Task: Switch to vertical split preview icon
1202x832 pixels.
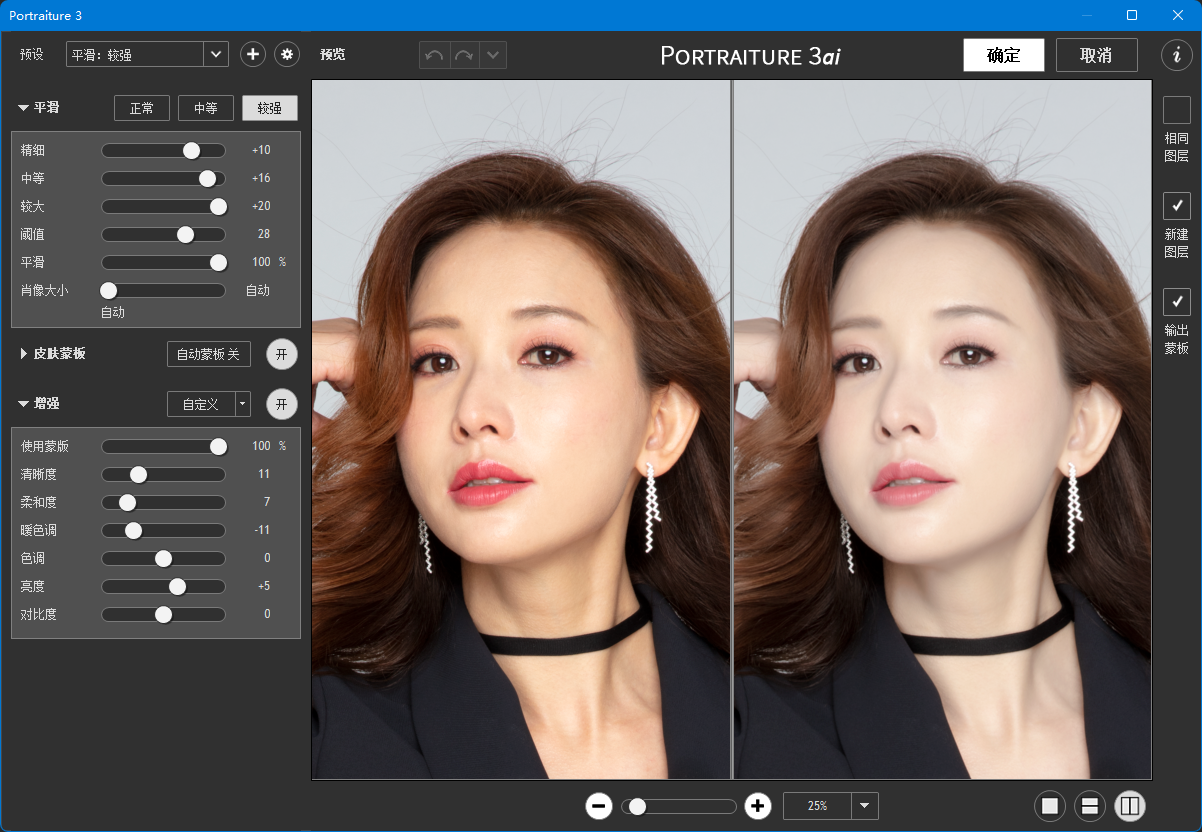Action: coord(1130,805)
